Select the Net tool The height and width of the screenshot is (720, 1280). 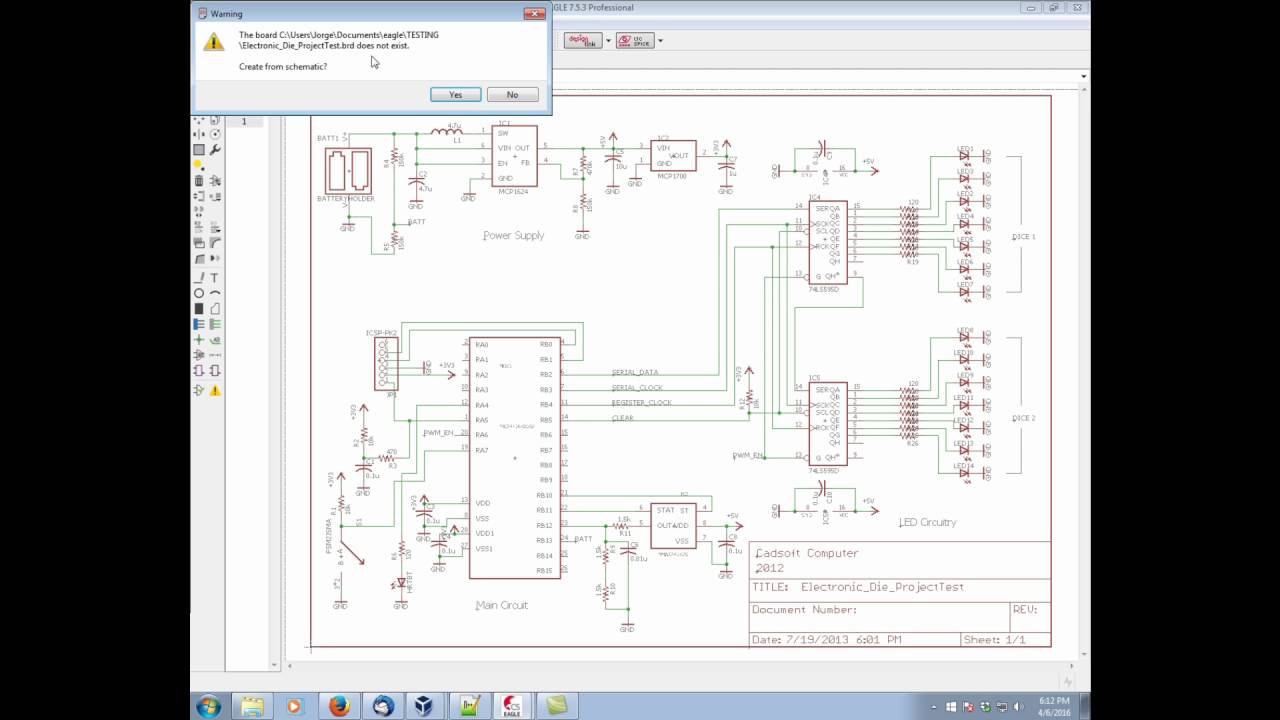pos(215,323)
